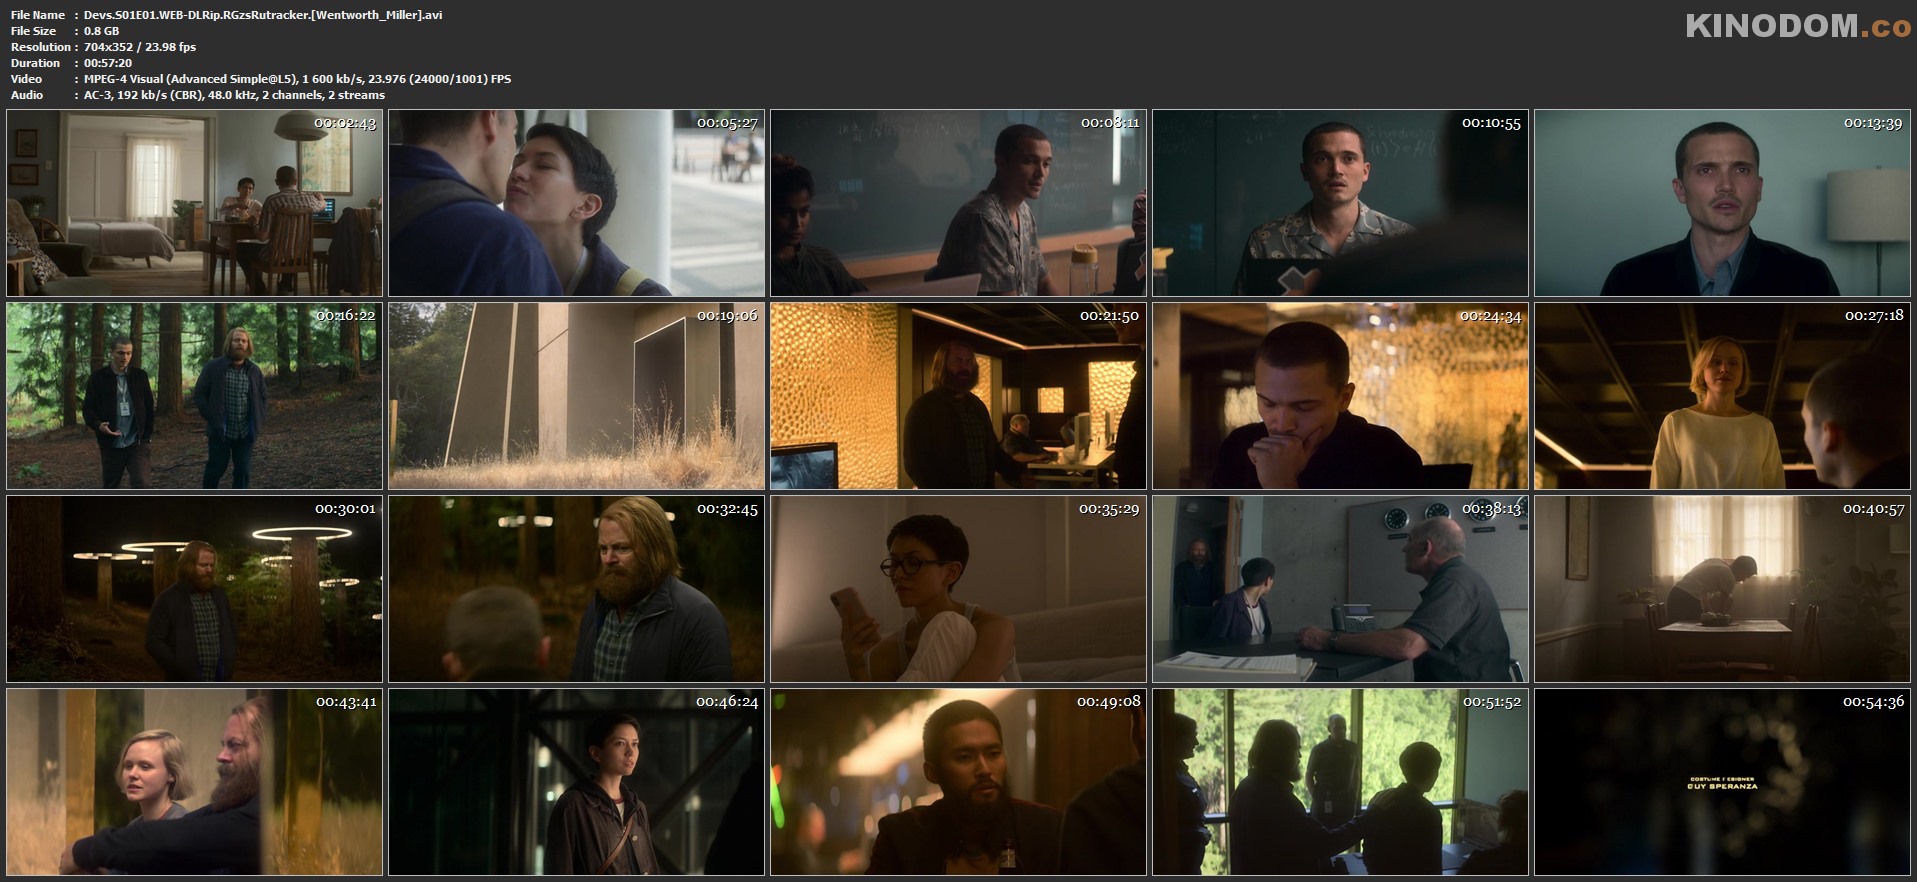Image resolution: width=1917 pixels, height=882 pixels.
Task: Select the thumbnail timestamped 00:05:27
Action: click(577, 203)
